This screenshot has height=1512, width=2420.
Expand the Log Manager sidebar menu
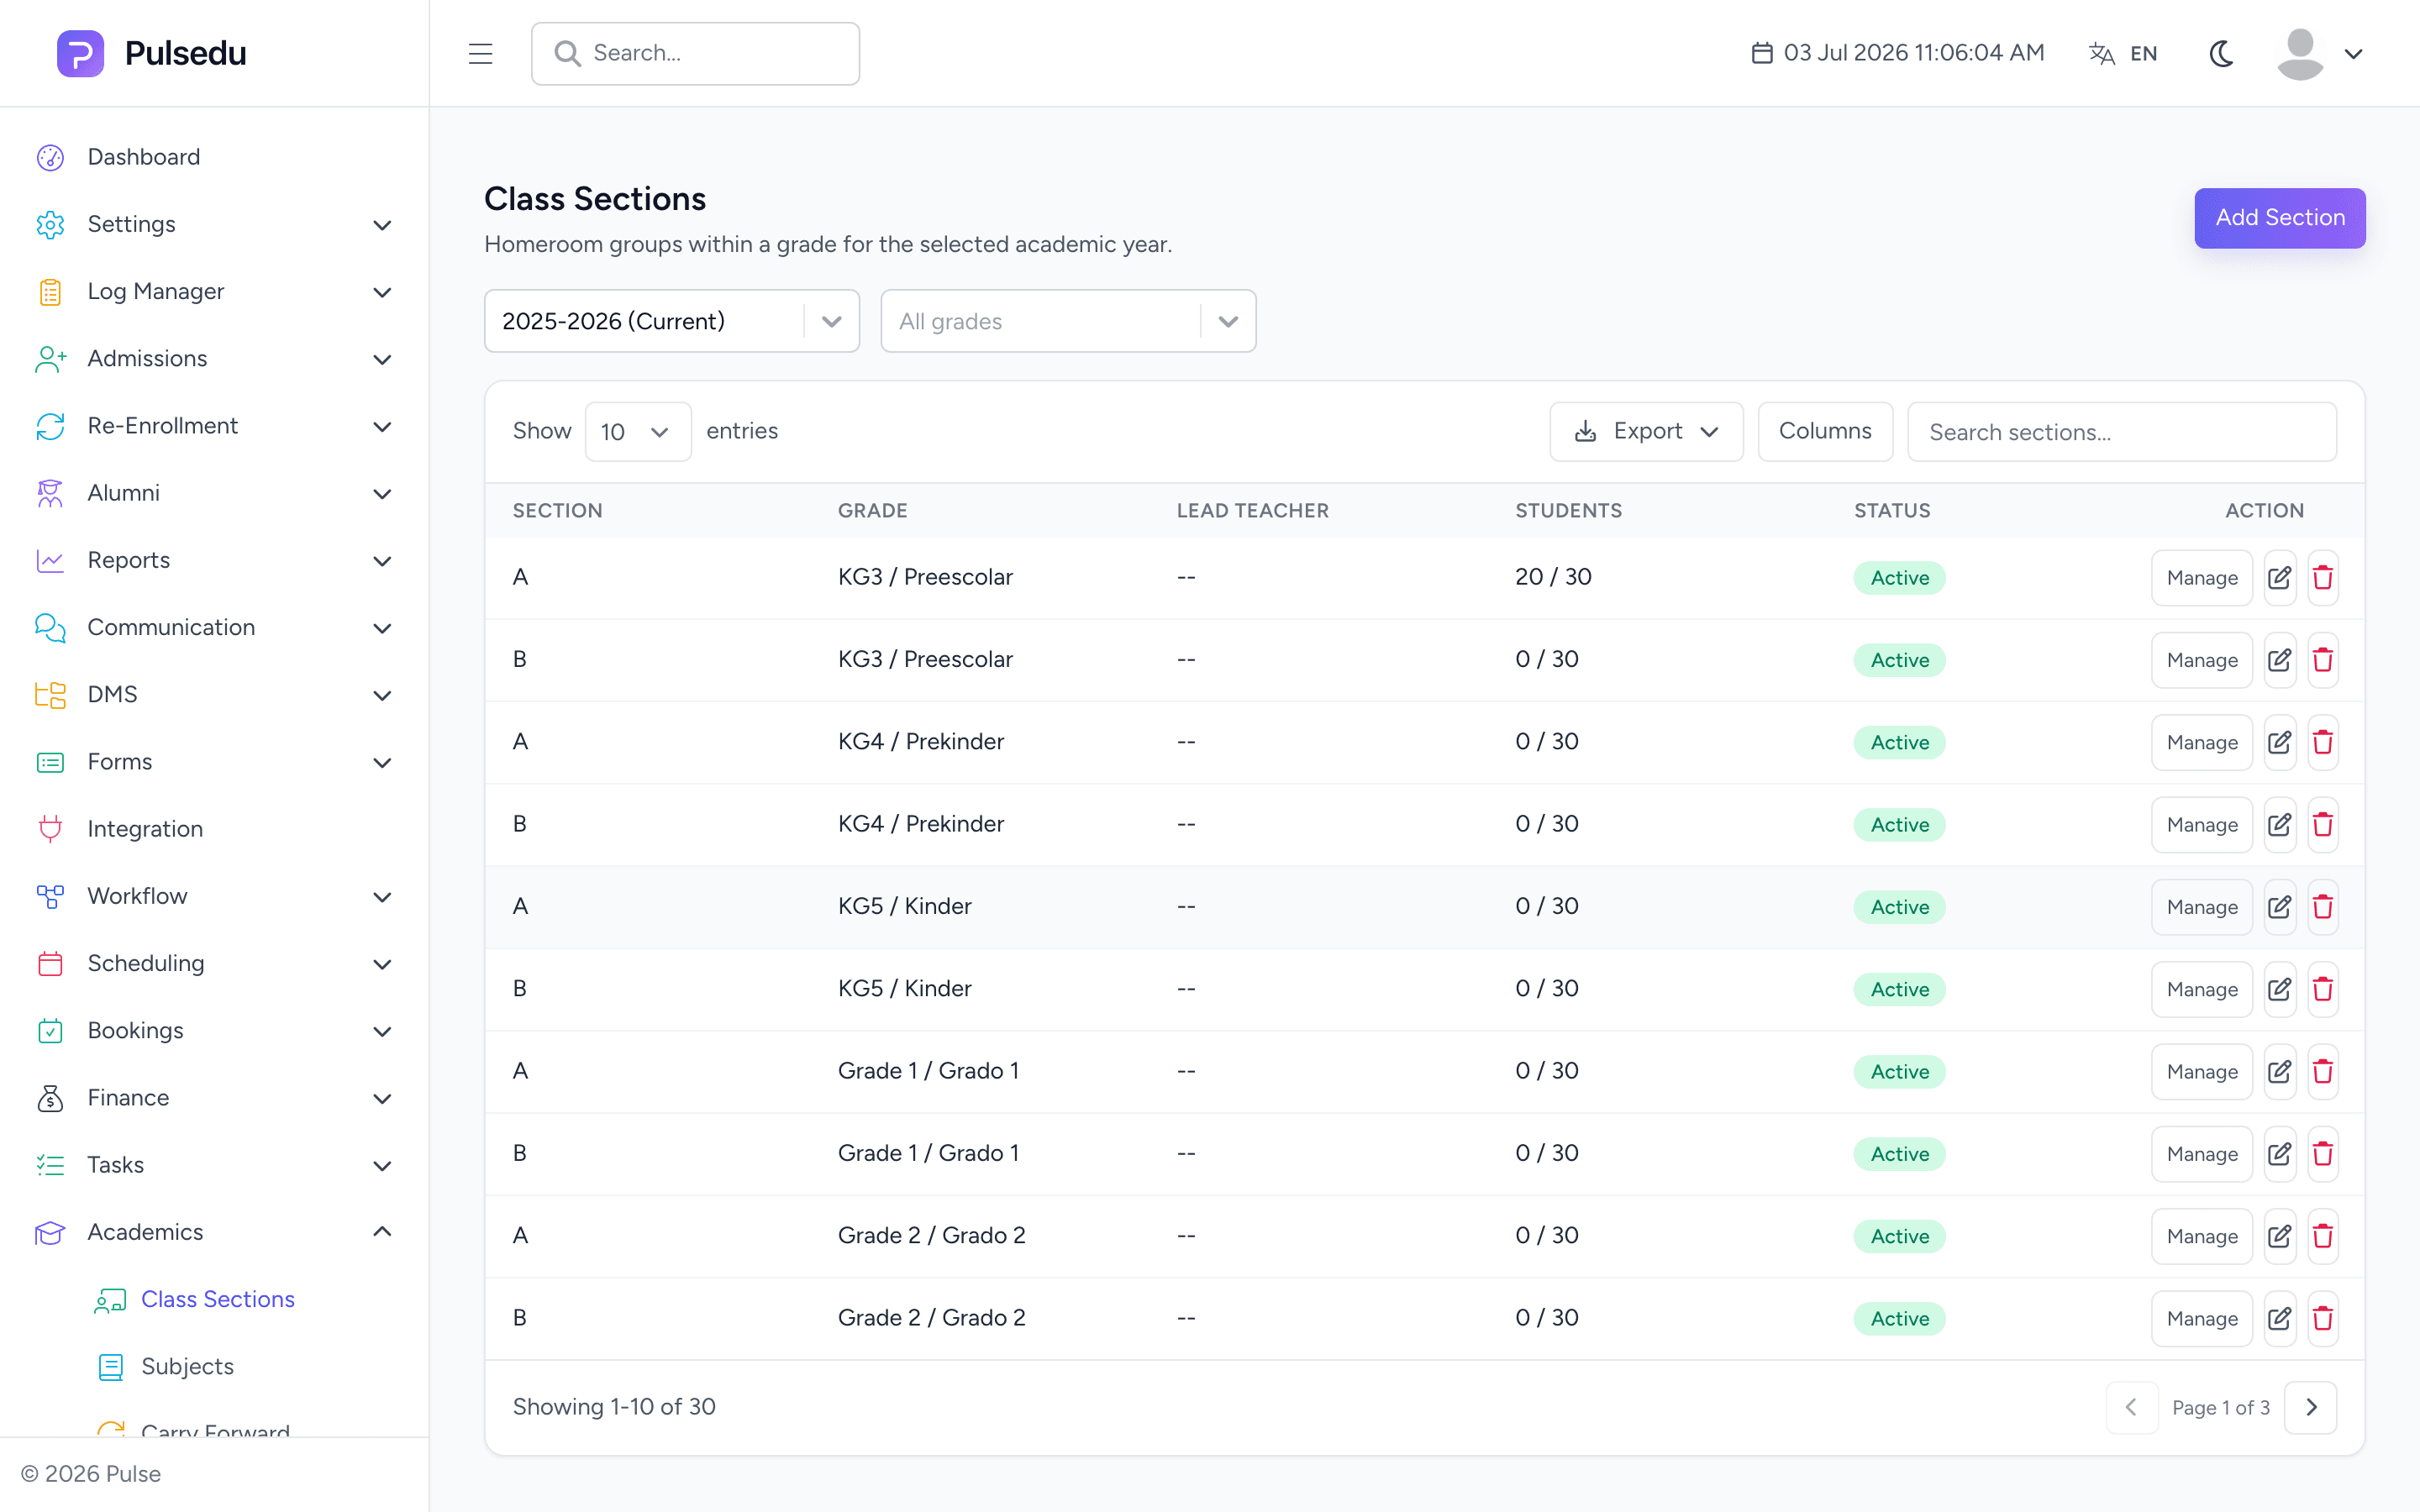click(x=214, y=291)
